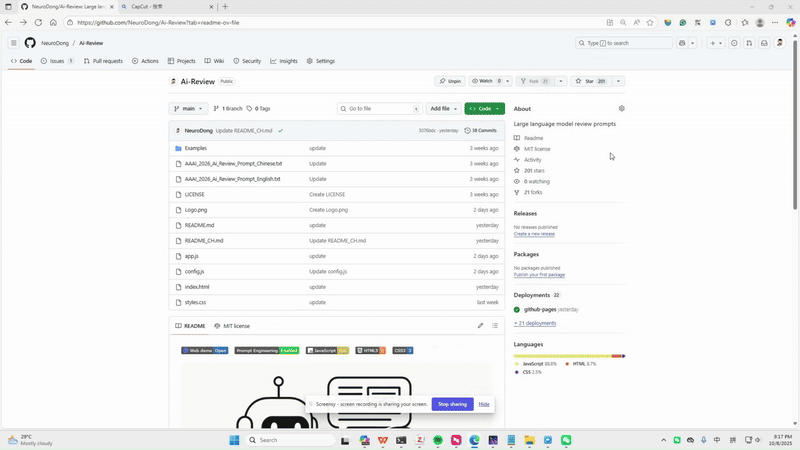Screen dimensions: 800x450
Task: Open File Explorer from taskbar
Action: [x=529, y=440]
